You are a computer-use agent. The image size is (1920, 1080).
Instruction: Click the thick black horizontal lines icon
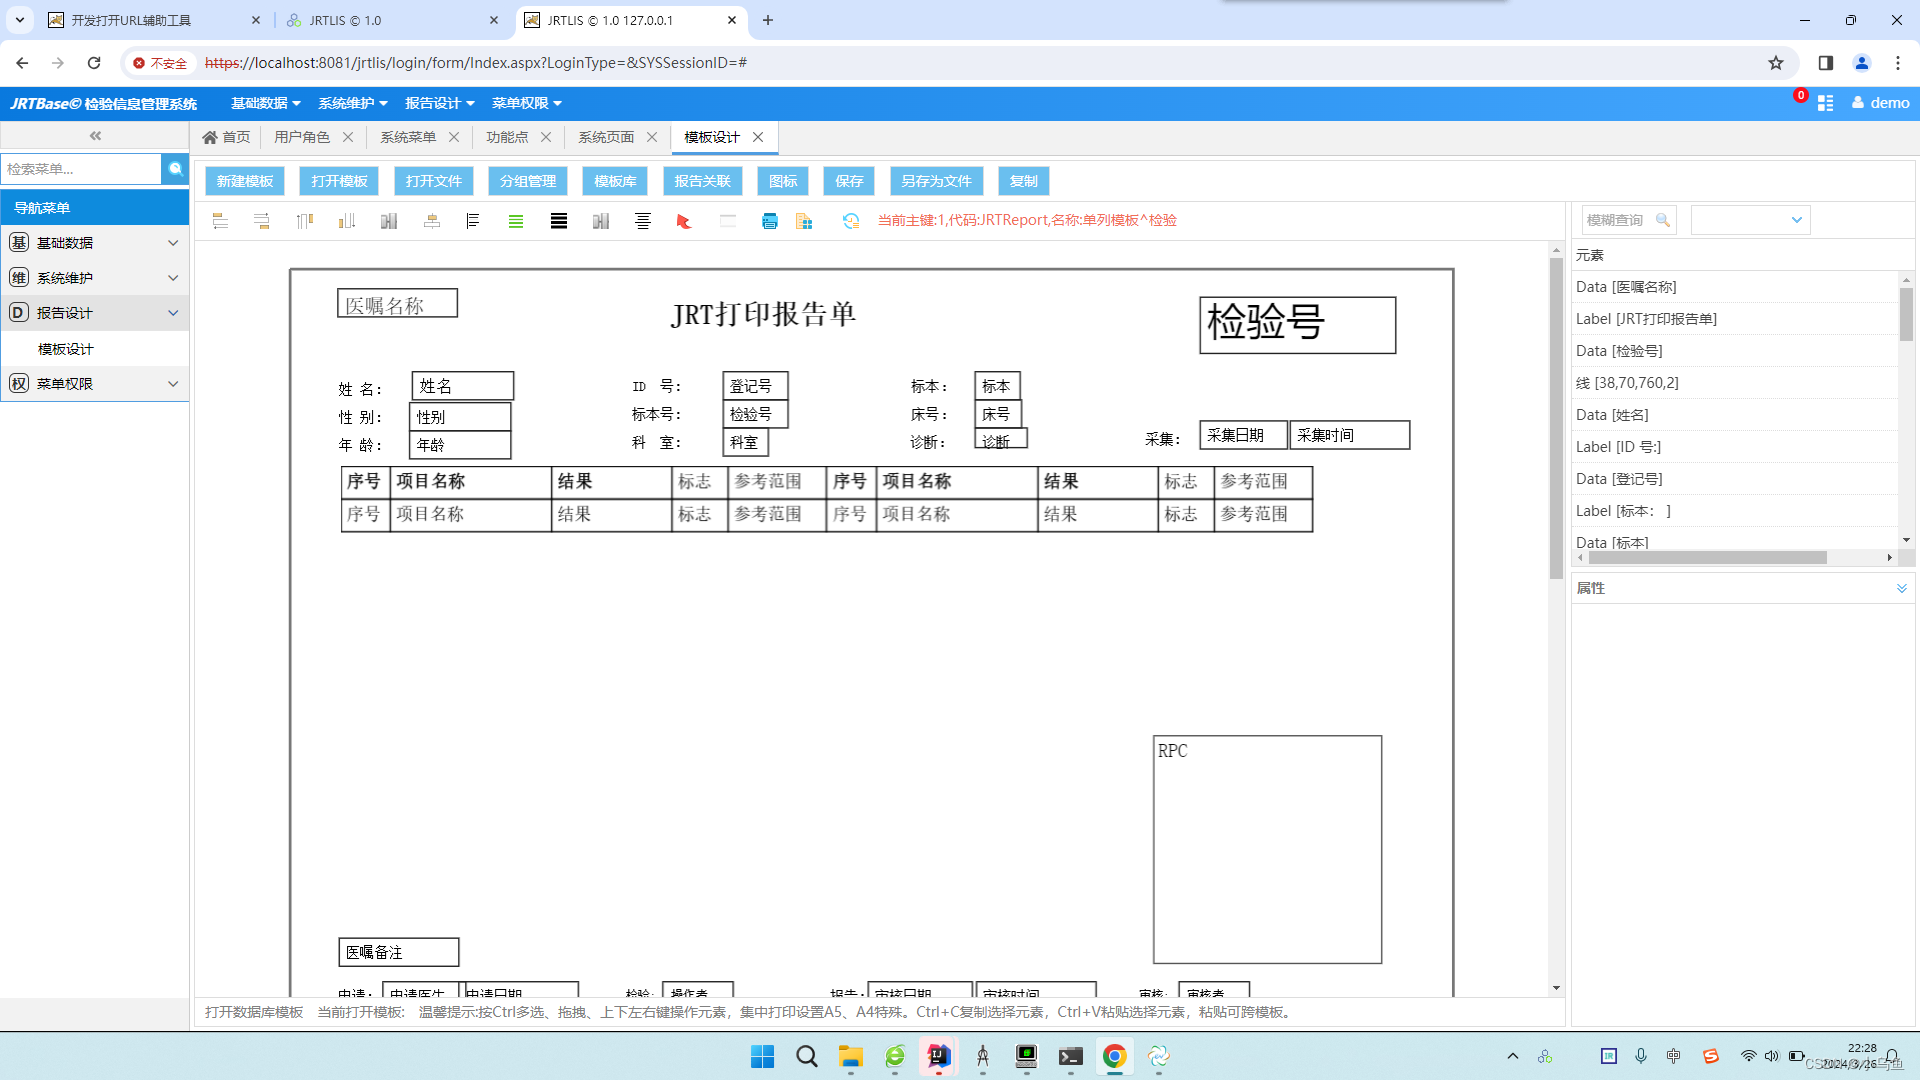tap(559, 221)
